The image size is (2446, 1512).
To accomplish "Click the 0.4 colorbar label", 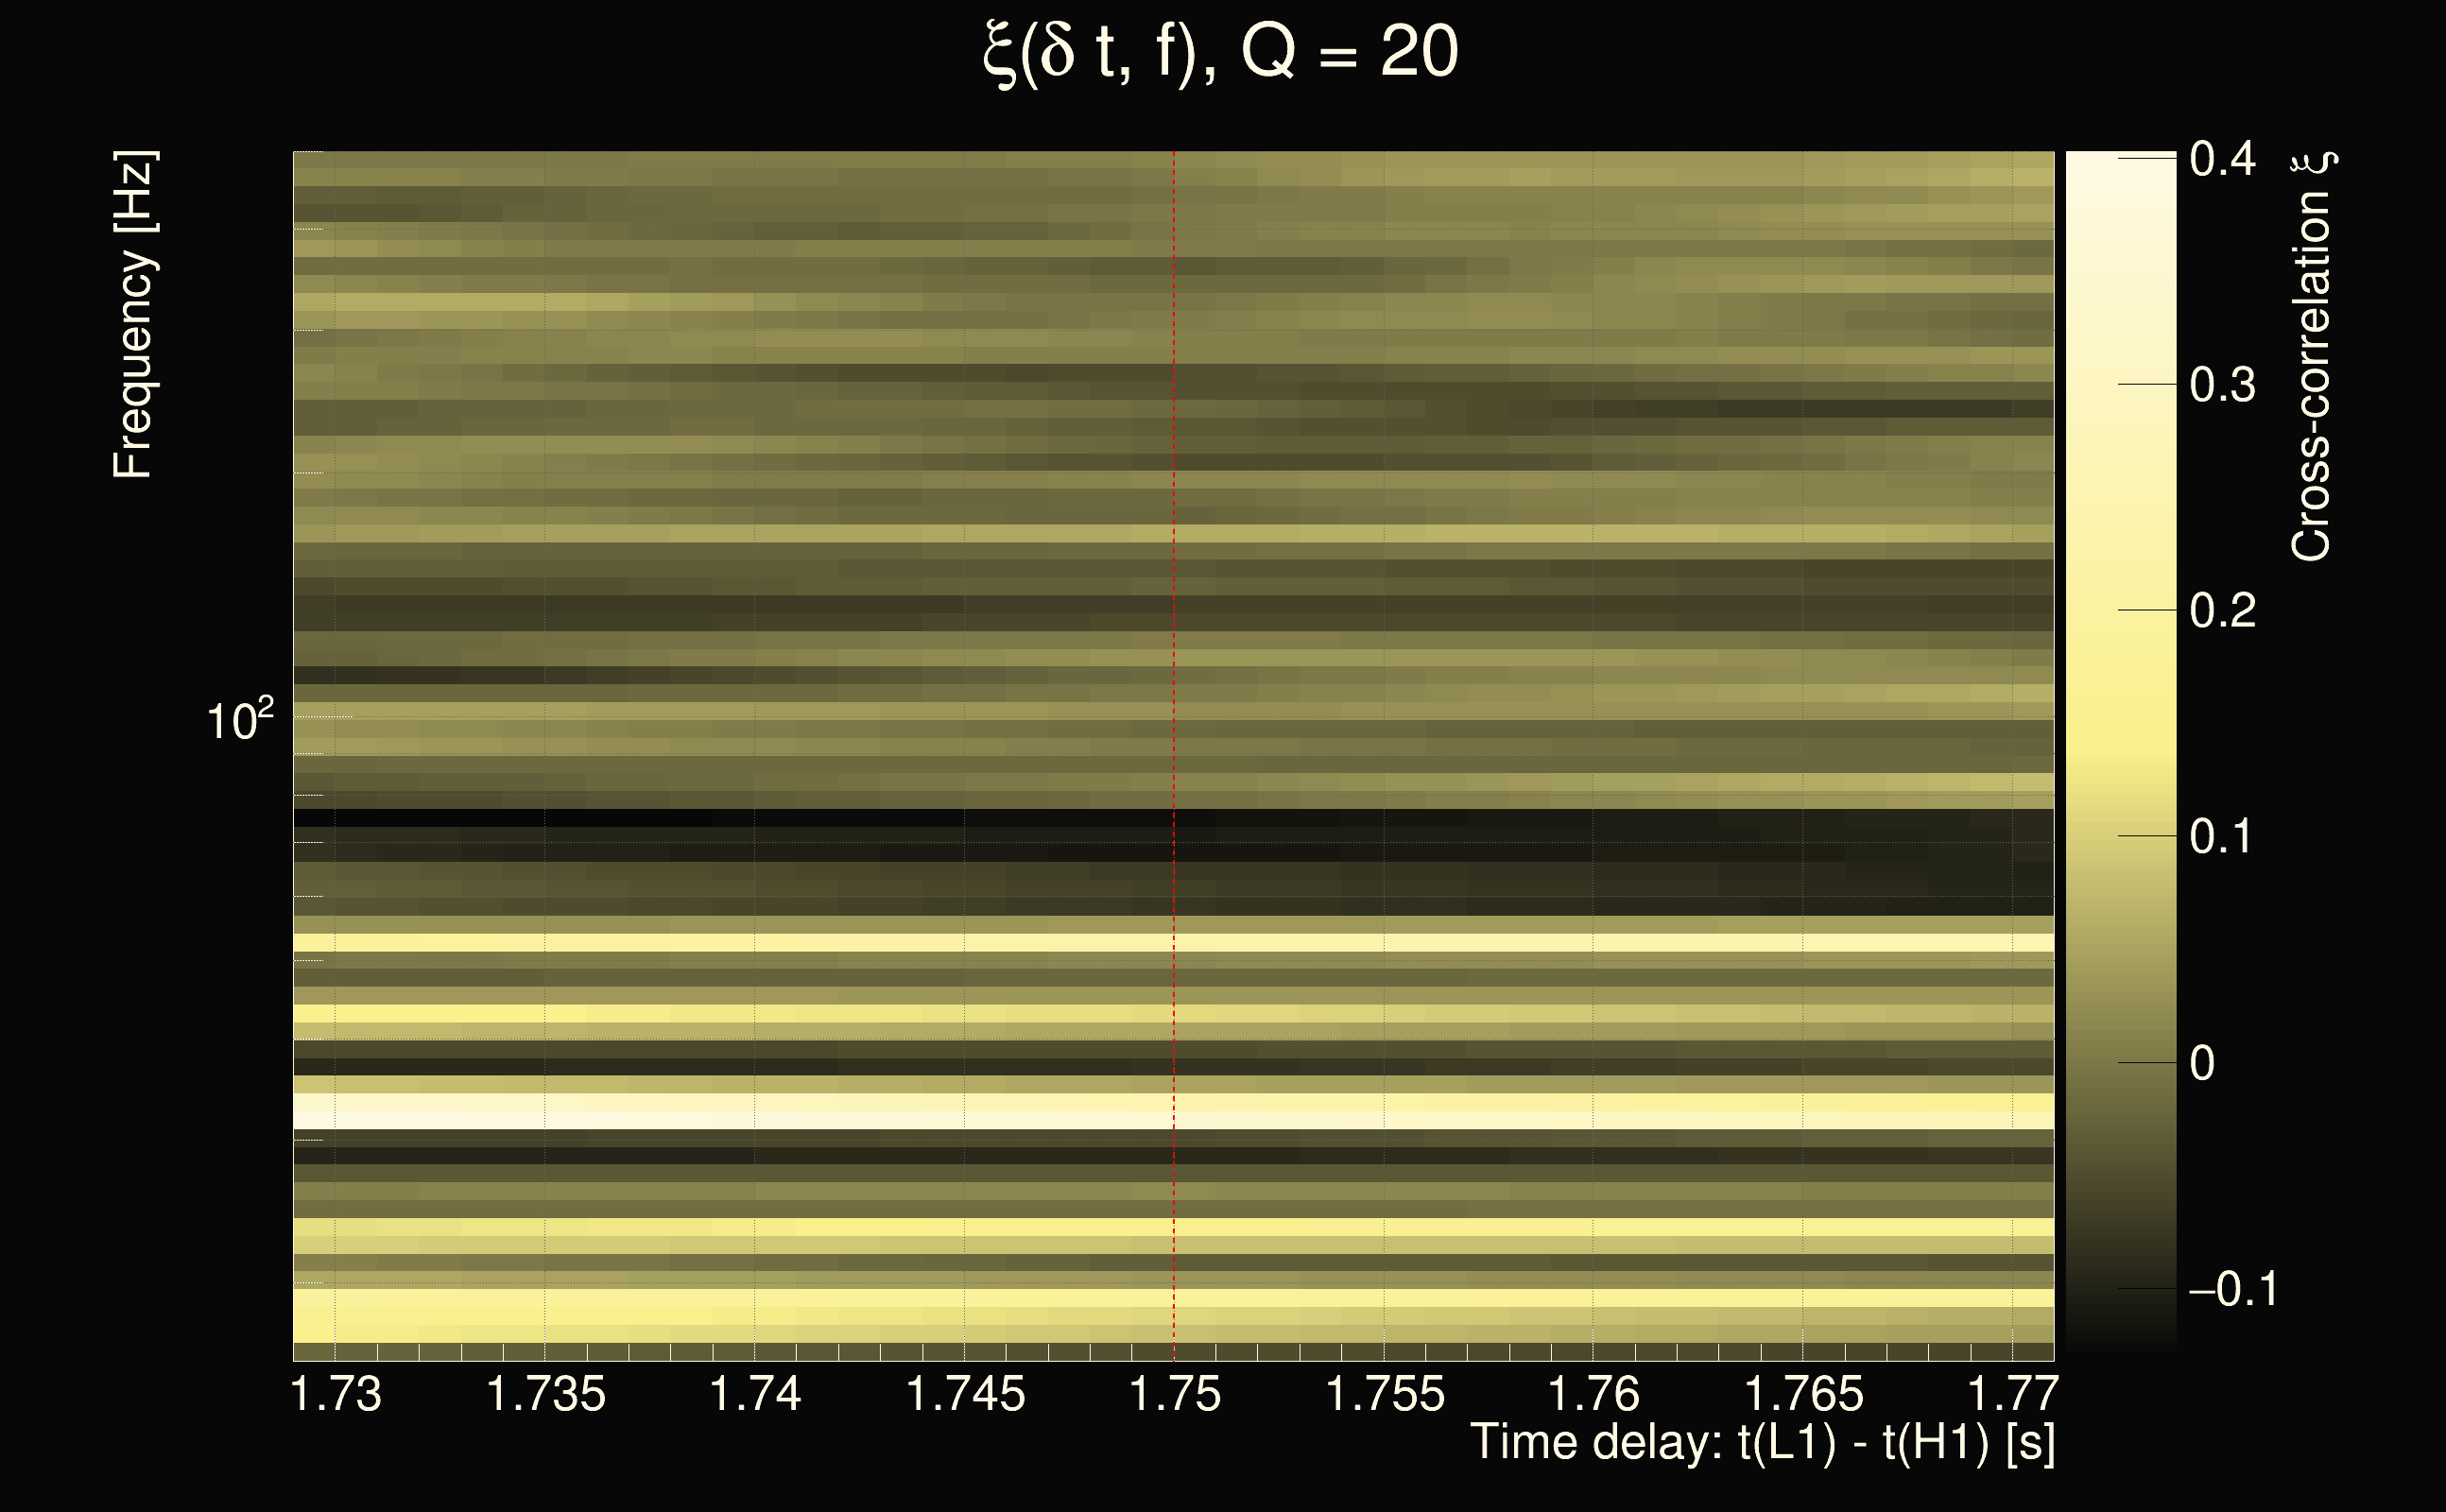I will [x=2222, y=159].
